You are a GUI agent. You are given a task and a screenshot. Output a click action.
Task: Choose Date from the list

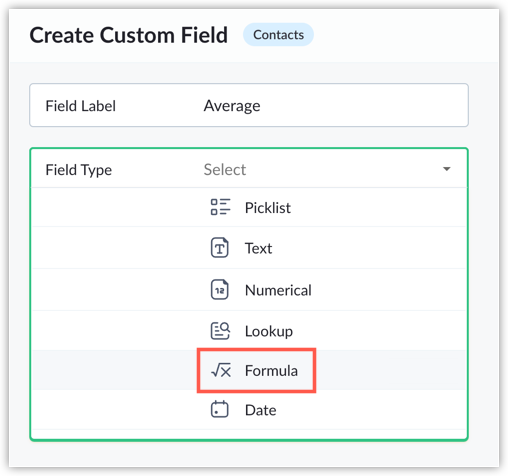pos(249,410)
